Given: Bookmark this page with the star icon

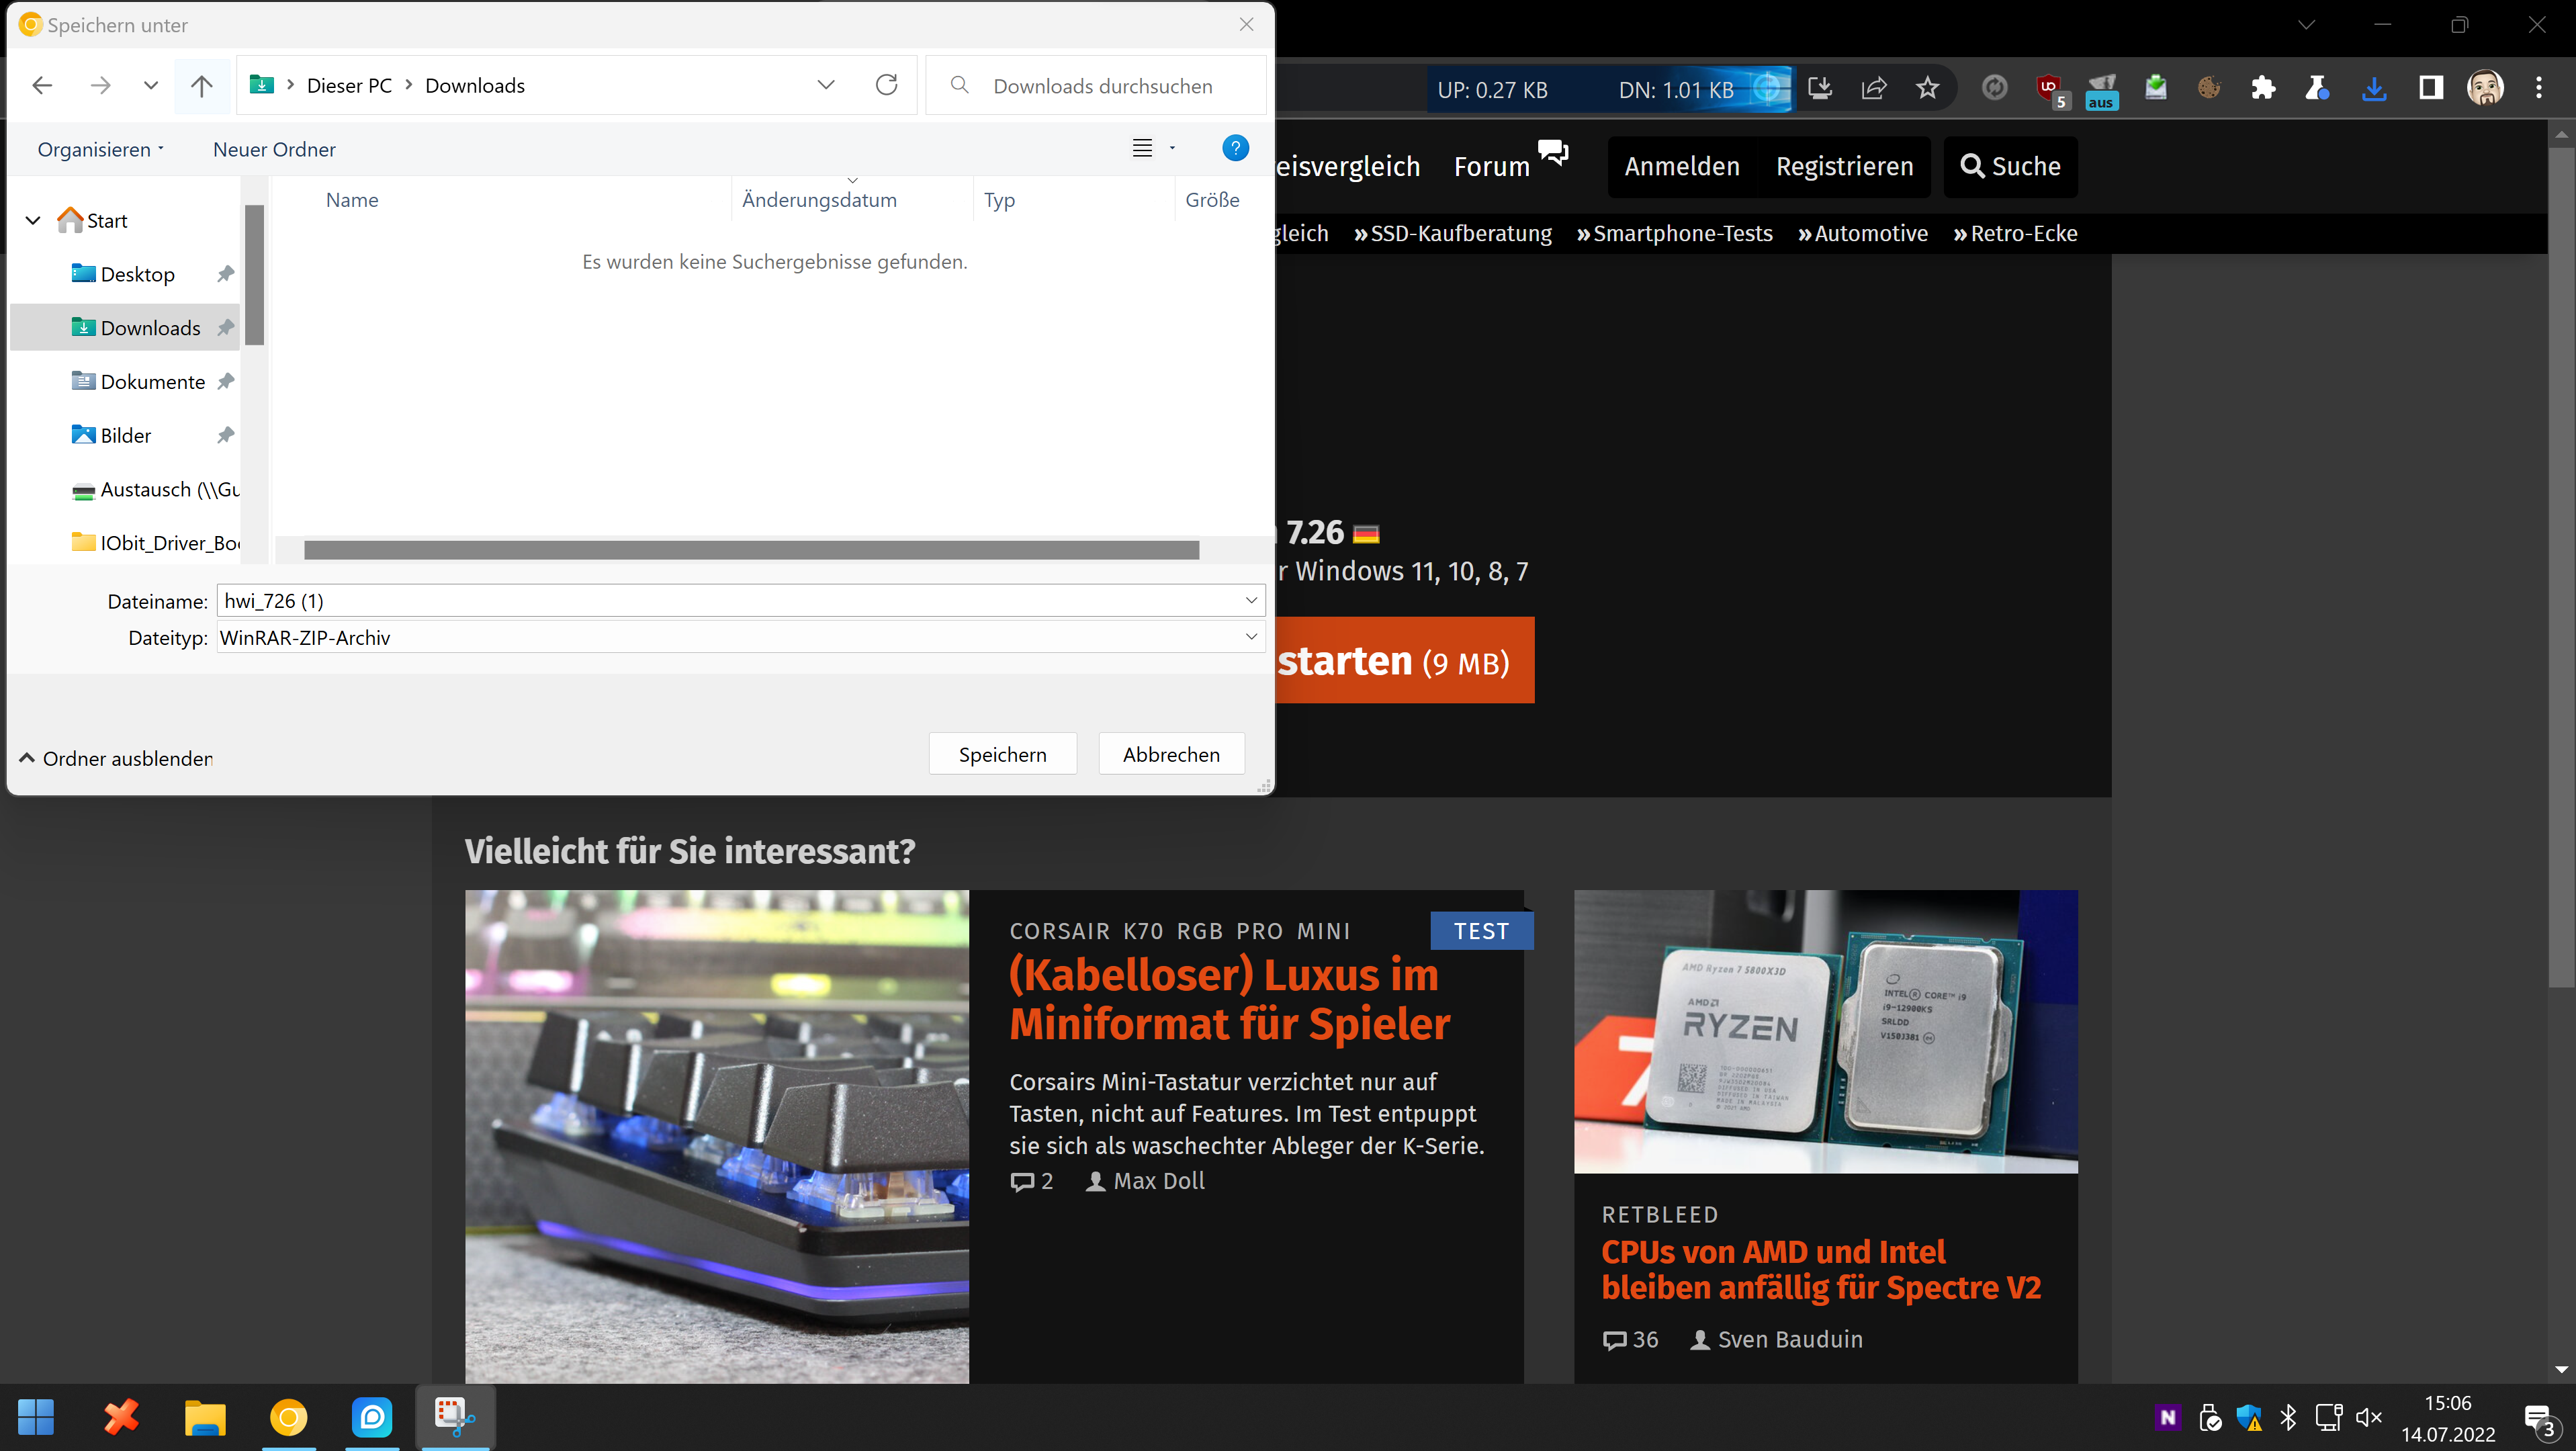Looking at the screenshot, I should pyautogui.click(x=1927, y=88).
